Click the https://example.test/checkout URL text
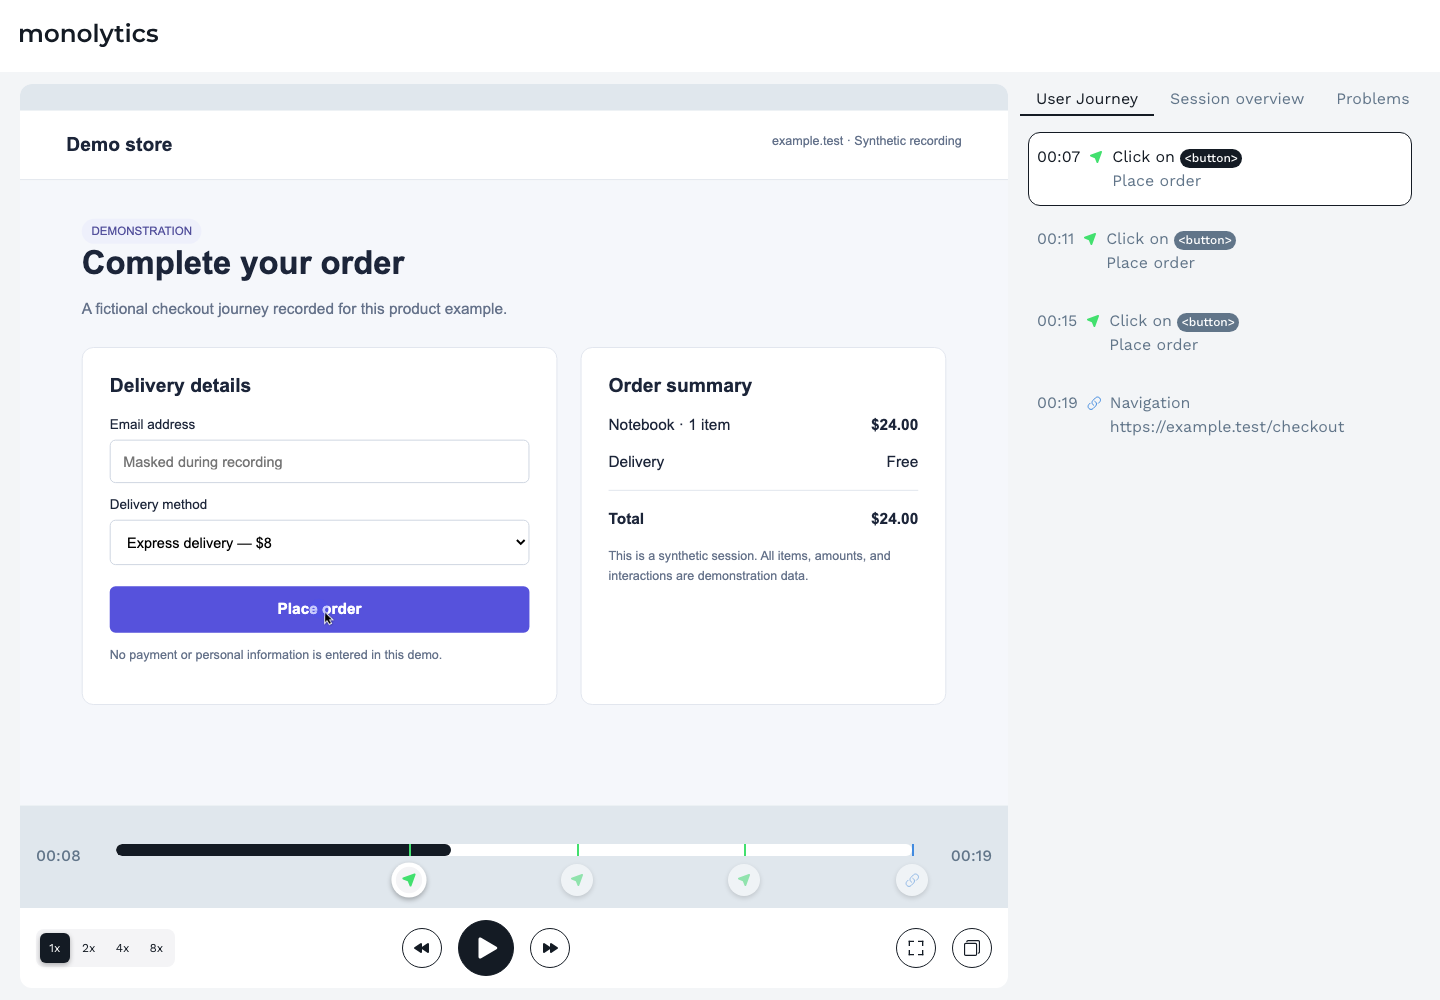This screenshot has height=1000, width=1440. click(x=1227, y=427)
